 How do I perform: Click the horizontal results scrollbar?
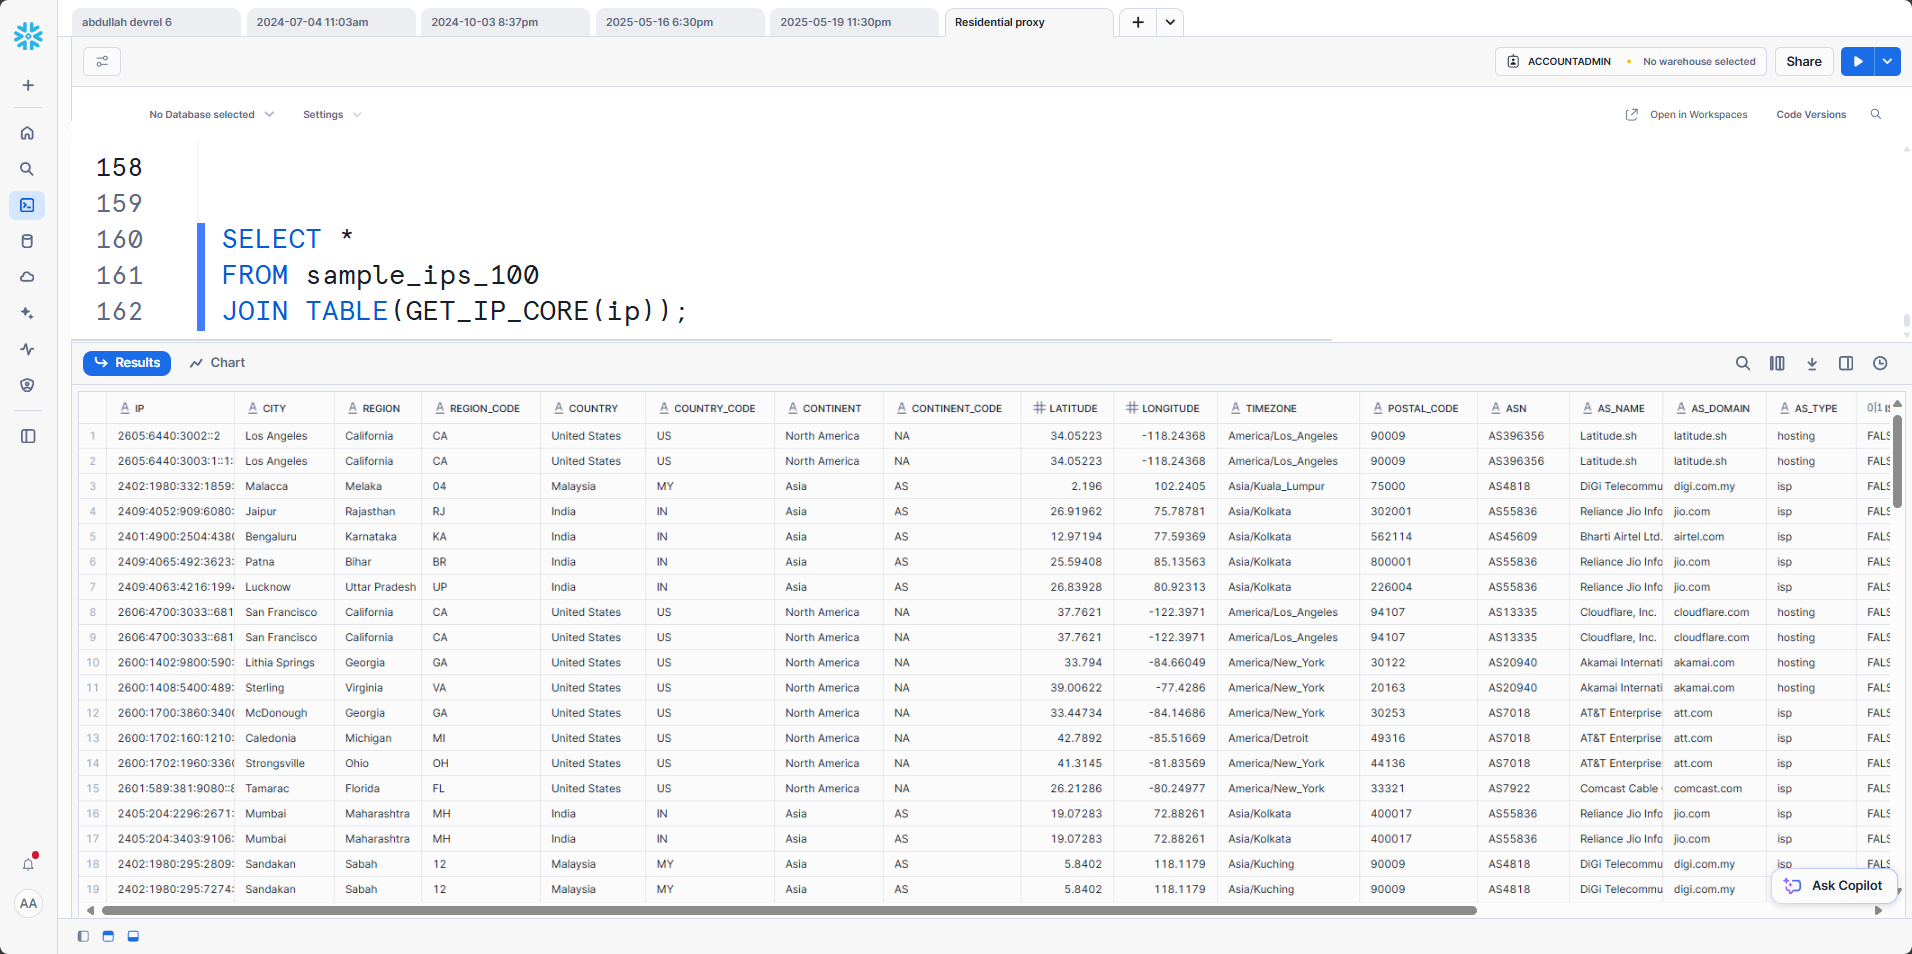coord(789,911)
